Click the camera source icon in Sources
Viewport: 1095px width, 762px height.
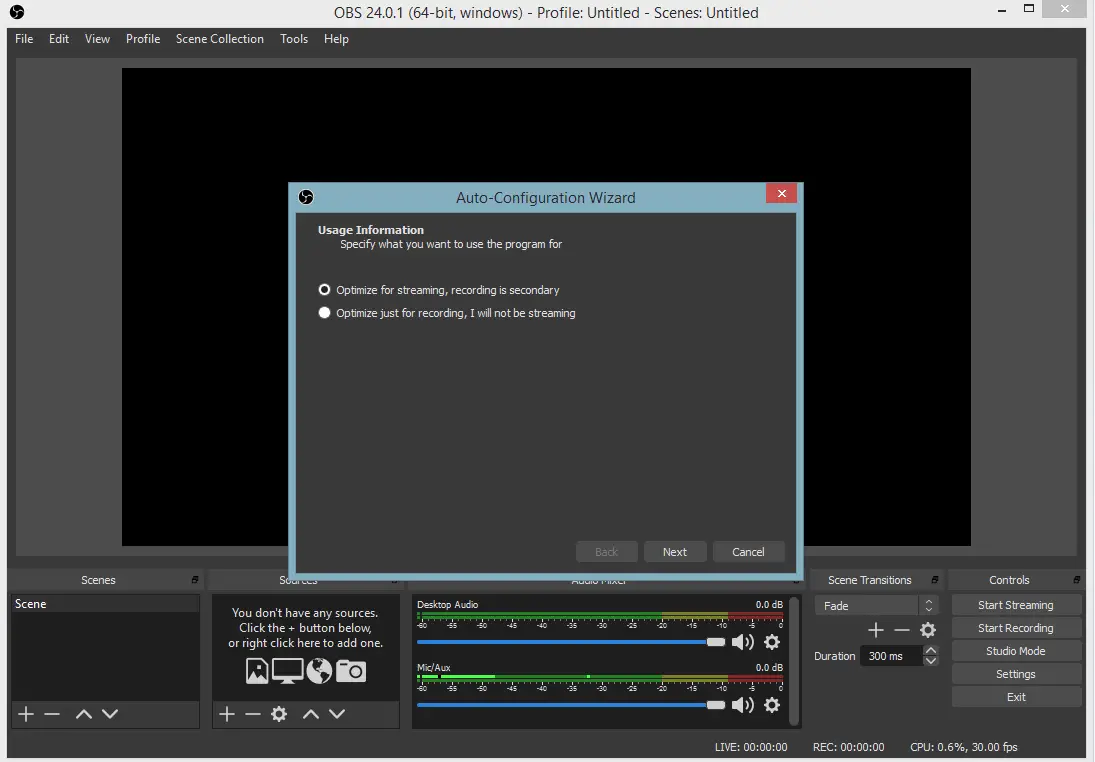[x=351, y=671]
